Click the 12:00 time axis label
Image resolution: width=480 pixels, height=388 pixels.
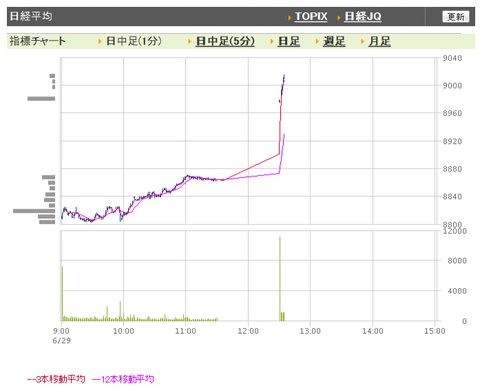pos(248,331)
